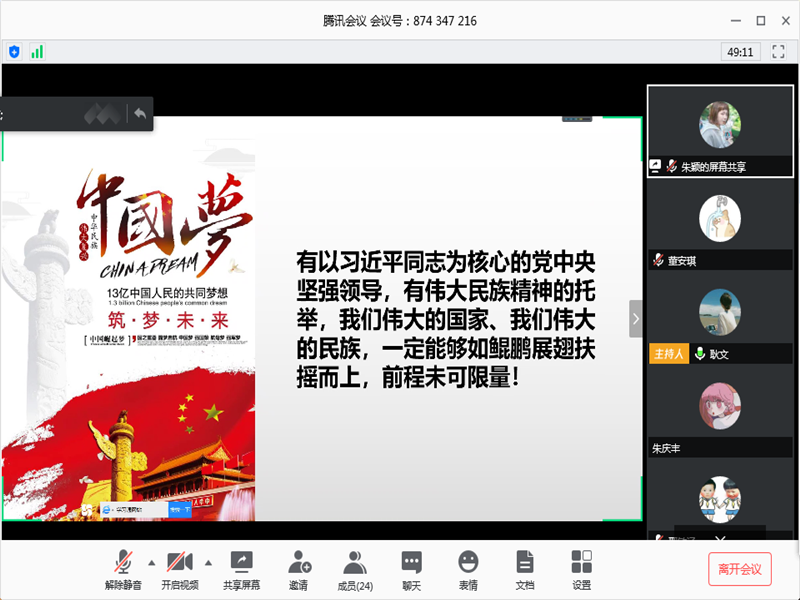800x600 pixels.
Task: Start screen sharing with 共享屏幕
Action: point(241,570)
